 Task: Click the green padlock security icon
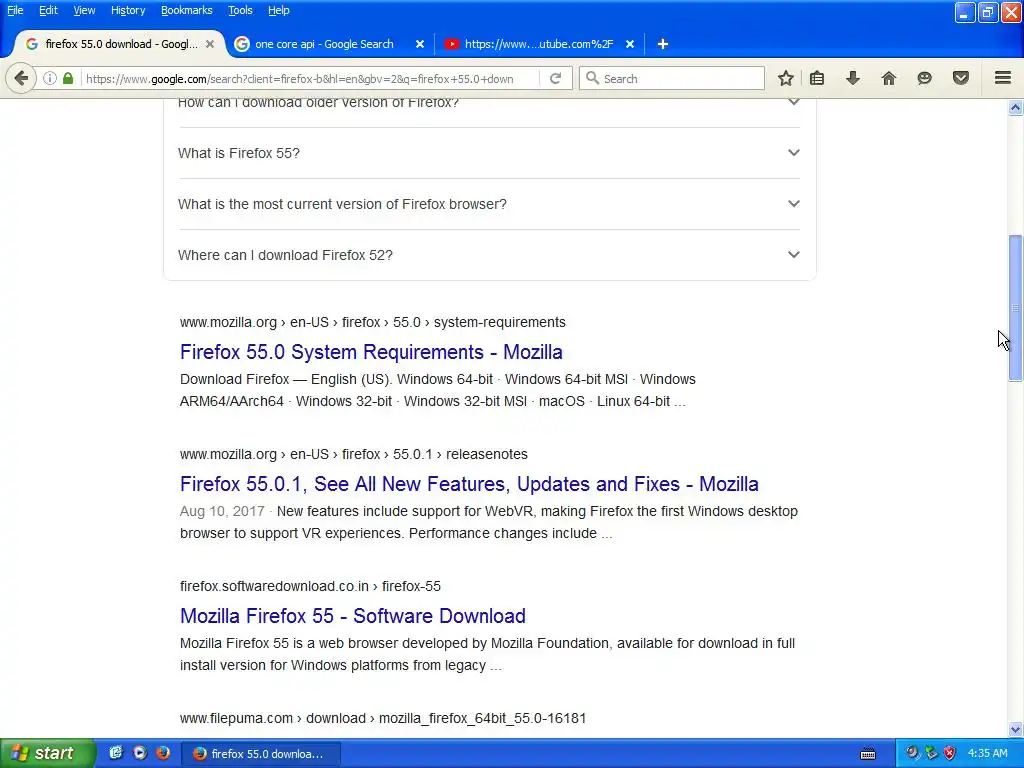[68, 78]
